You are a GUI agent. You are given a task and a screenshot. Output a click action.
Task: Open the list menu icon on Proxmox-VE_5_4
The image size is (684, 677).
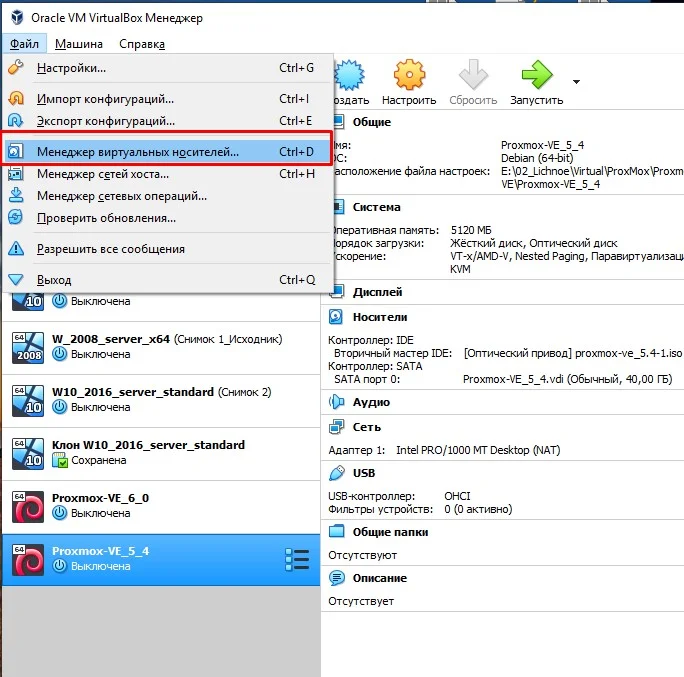pyautogui.click(x=297, y=560)
